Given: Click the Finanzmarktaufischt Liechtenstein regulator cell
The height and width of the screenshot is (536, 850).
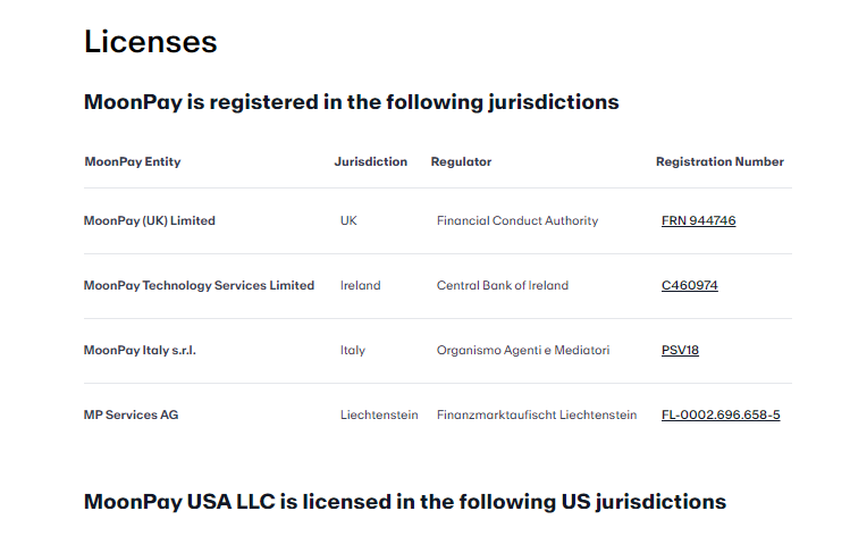Looking at the screenshot, I should (536, 415).
